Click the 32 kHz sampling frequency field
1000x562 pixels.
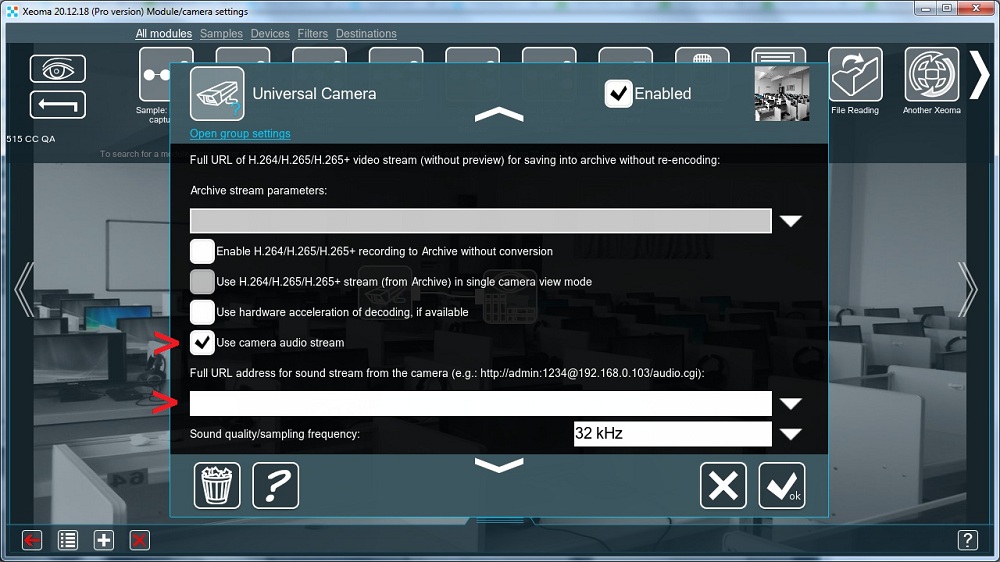pos(673,434)
